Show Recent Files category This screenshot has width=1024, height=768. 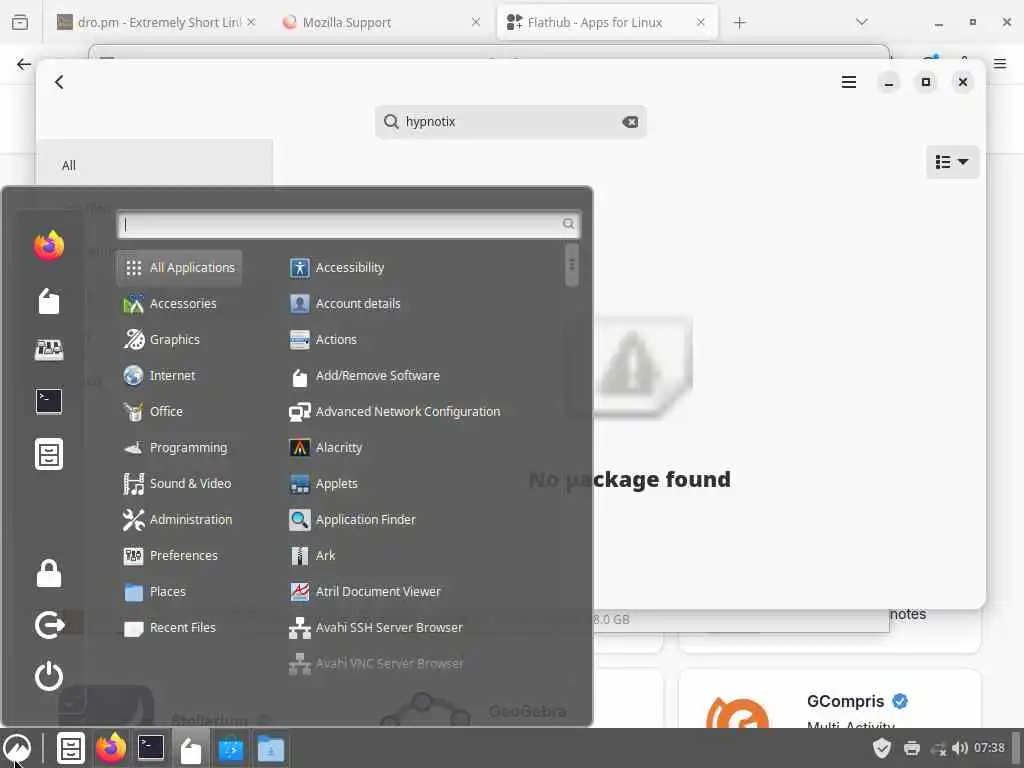(x=170, y=627)
